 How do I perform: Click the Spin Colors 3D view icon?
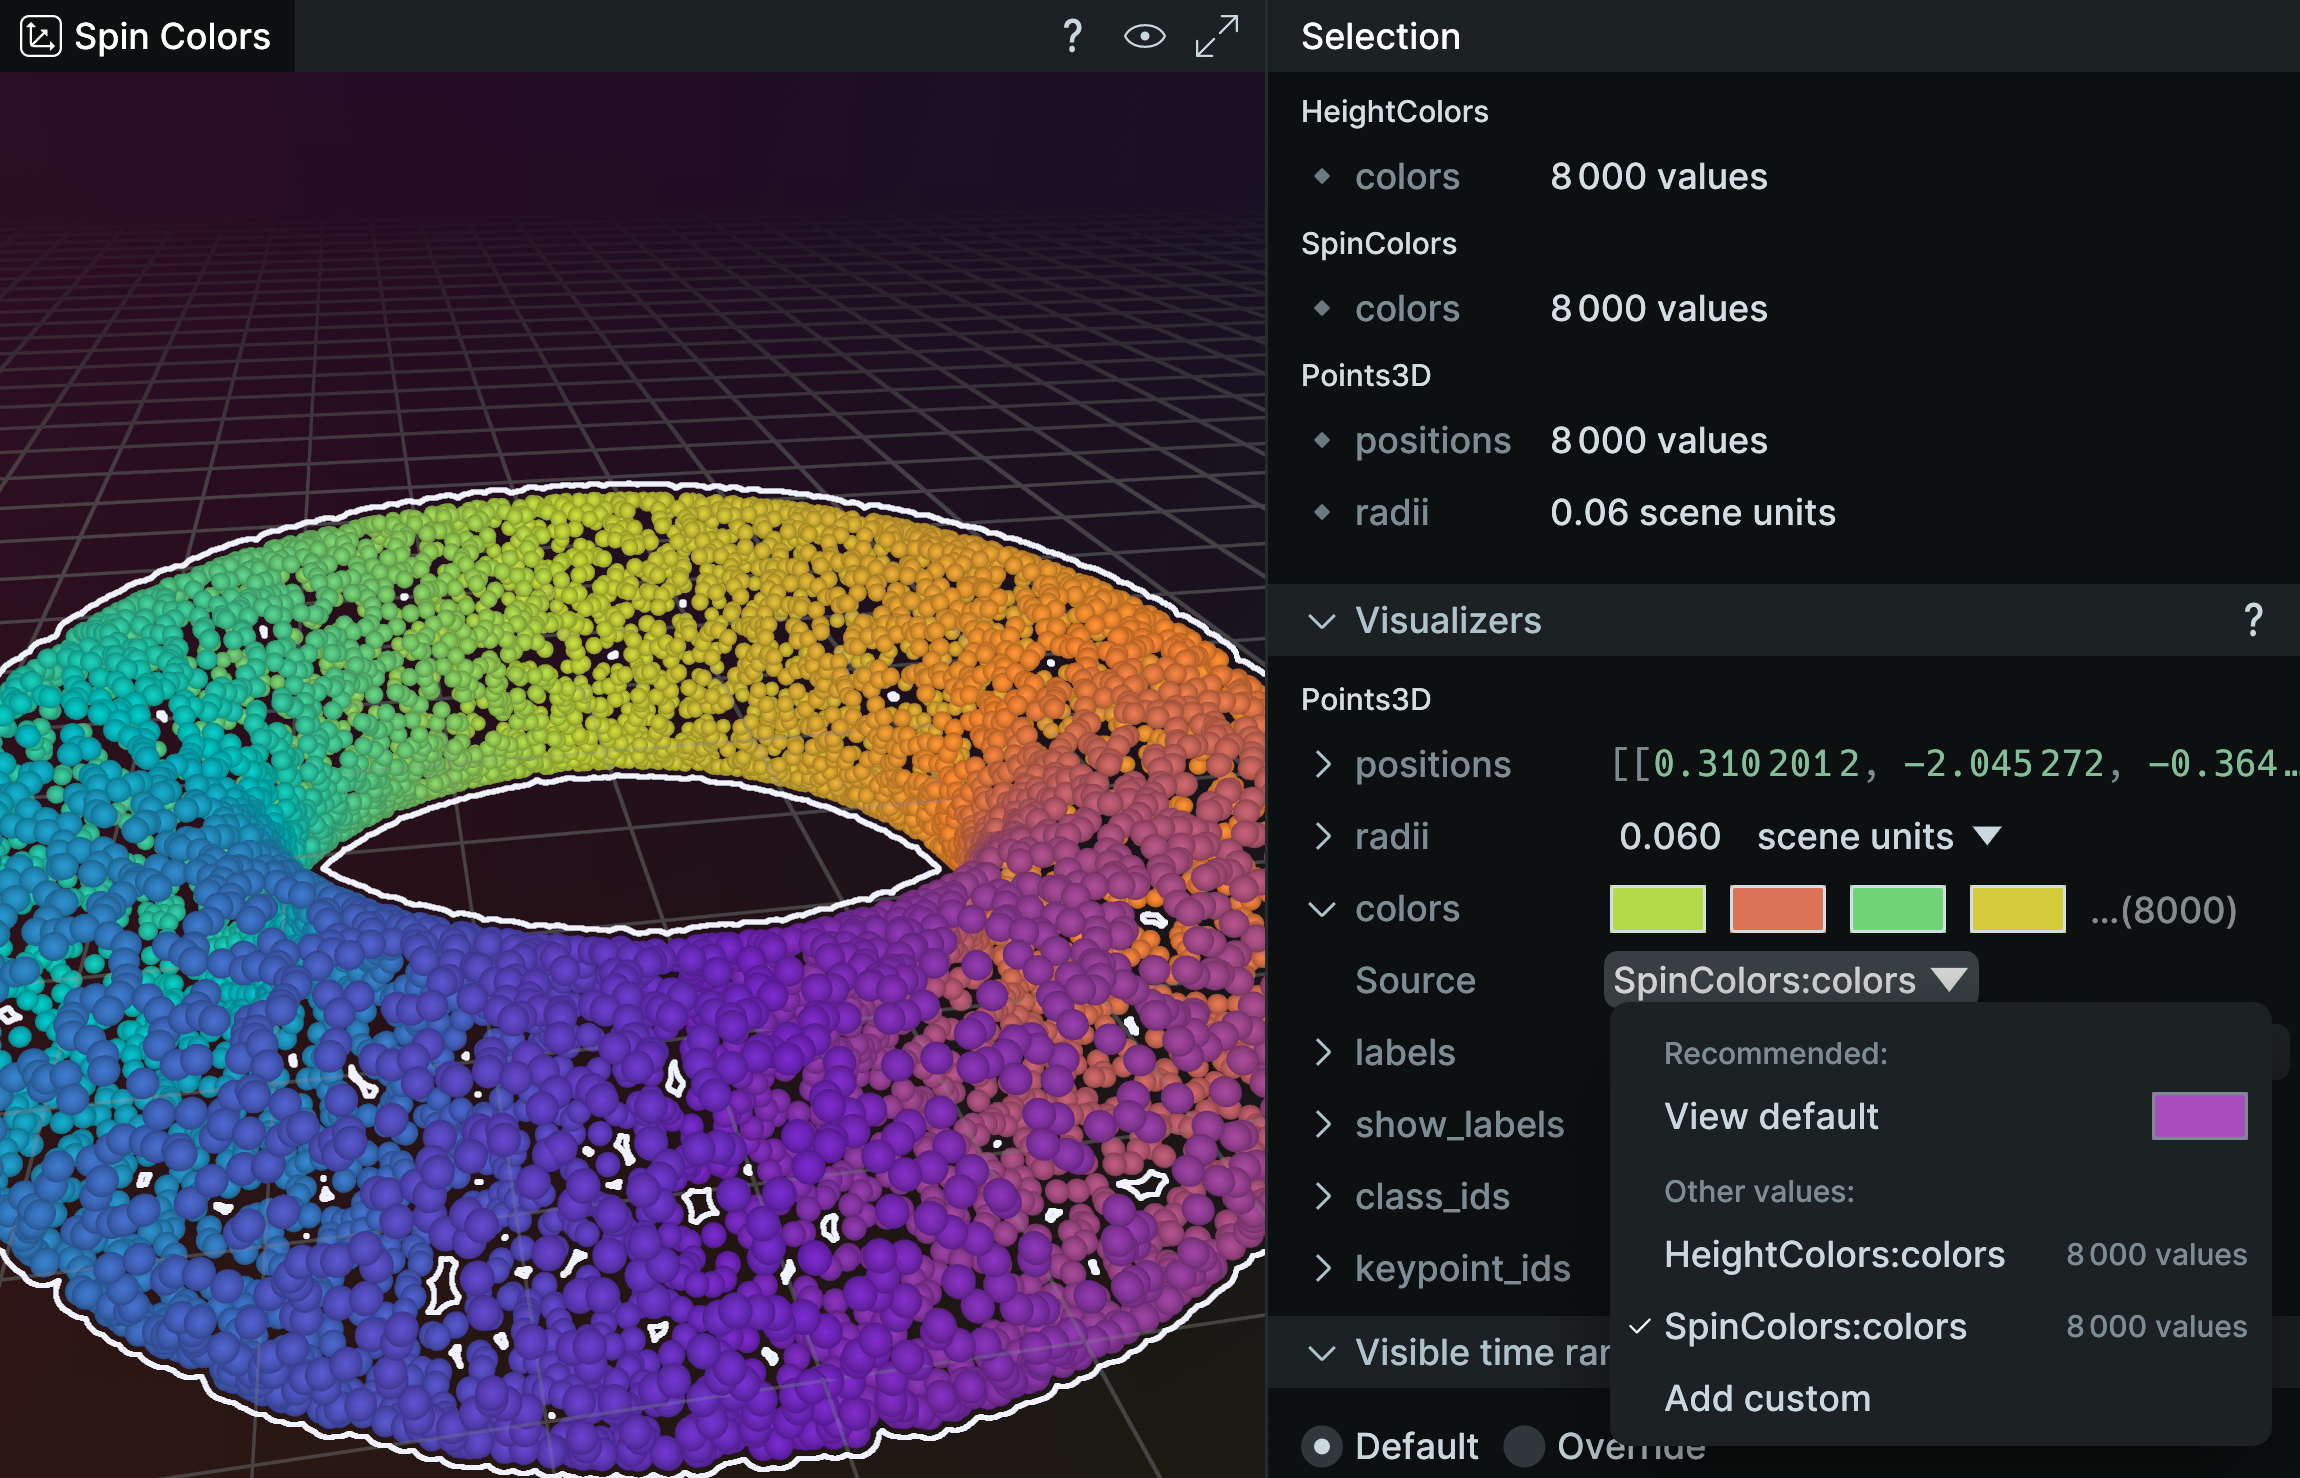[x=41, y=37]
